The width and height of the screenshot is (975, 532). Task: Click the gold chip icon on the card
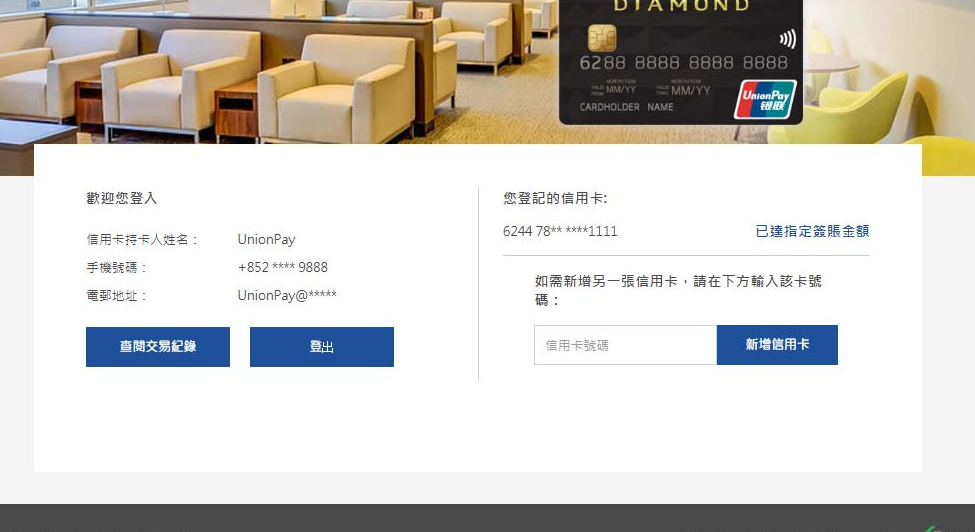(x=602, y=38)
